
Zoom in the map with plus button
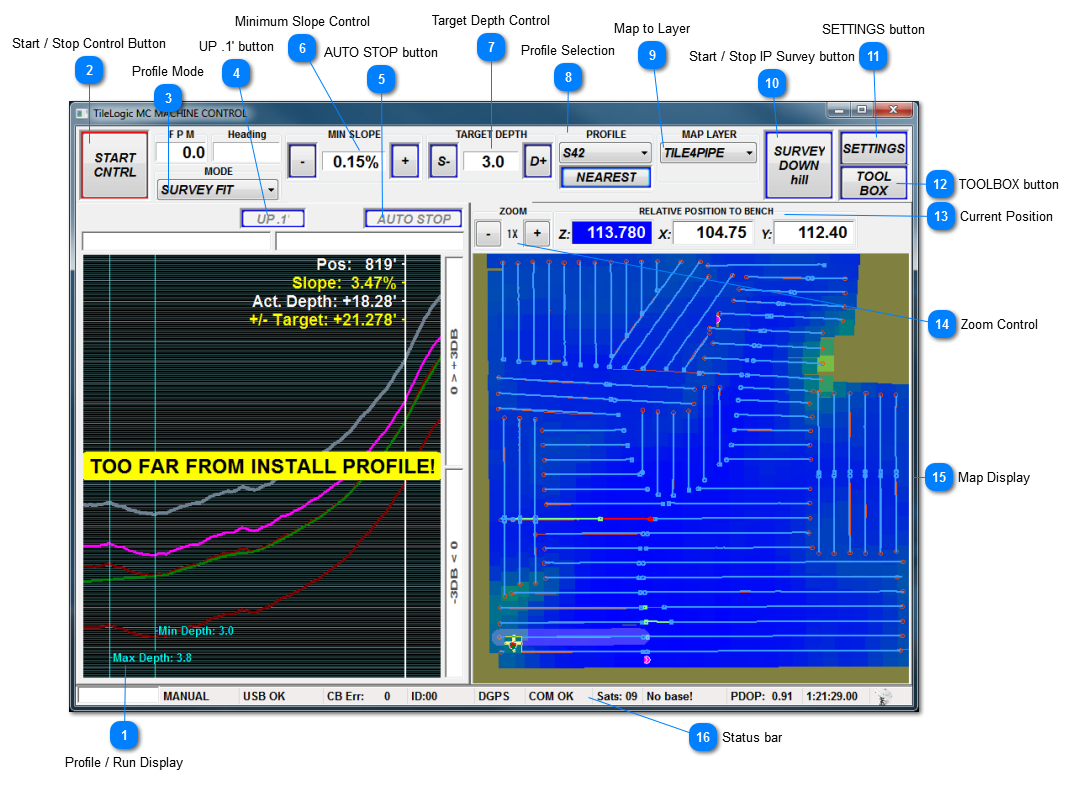(x=536, y=233)
